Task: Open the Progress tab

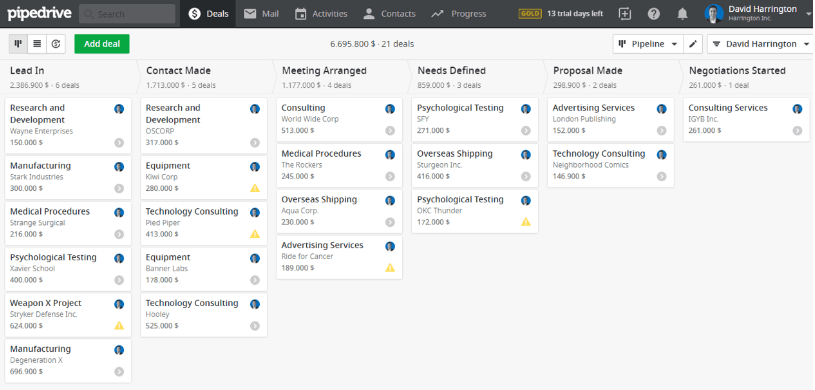Action: 459,14
